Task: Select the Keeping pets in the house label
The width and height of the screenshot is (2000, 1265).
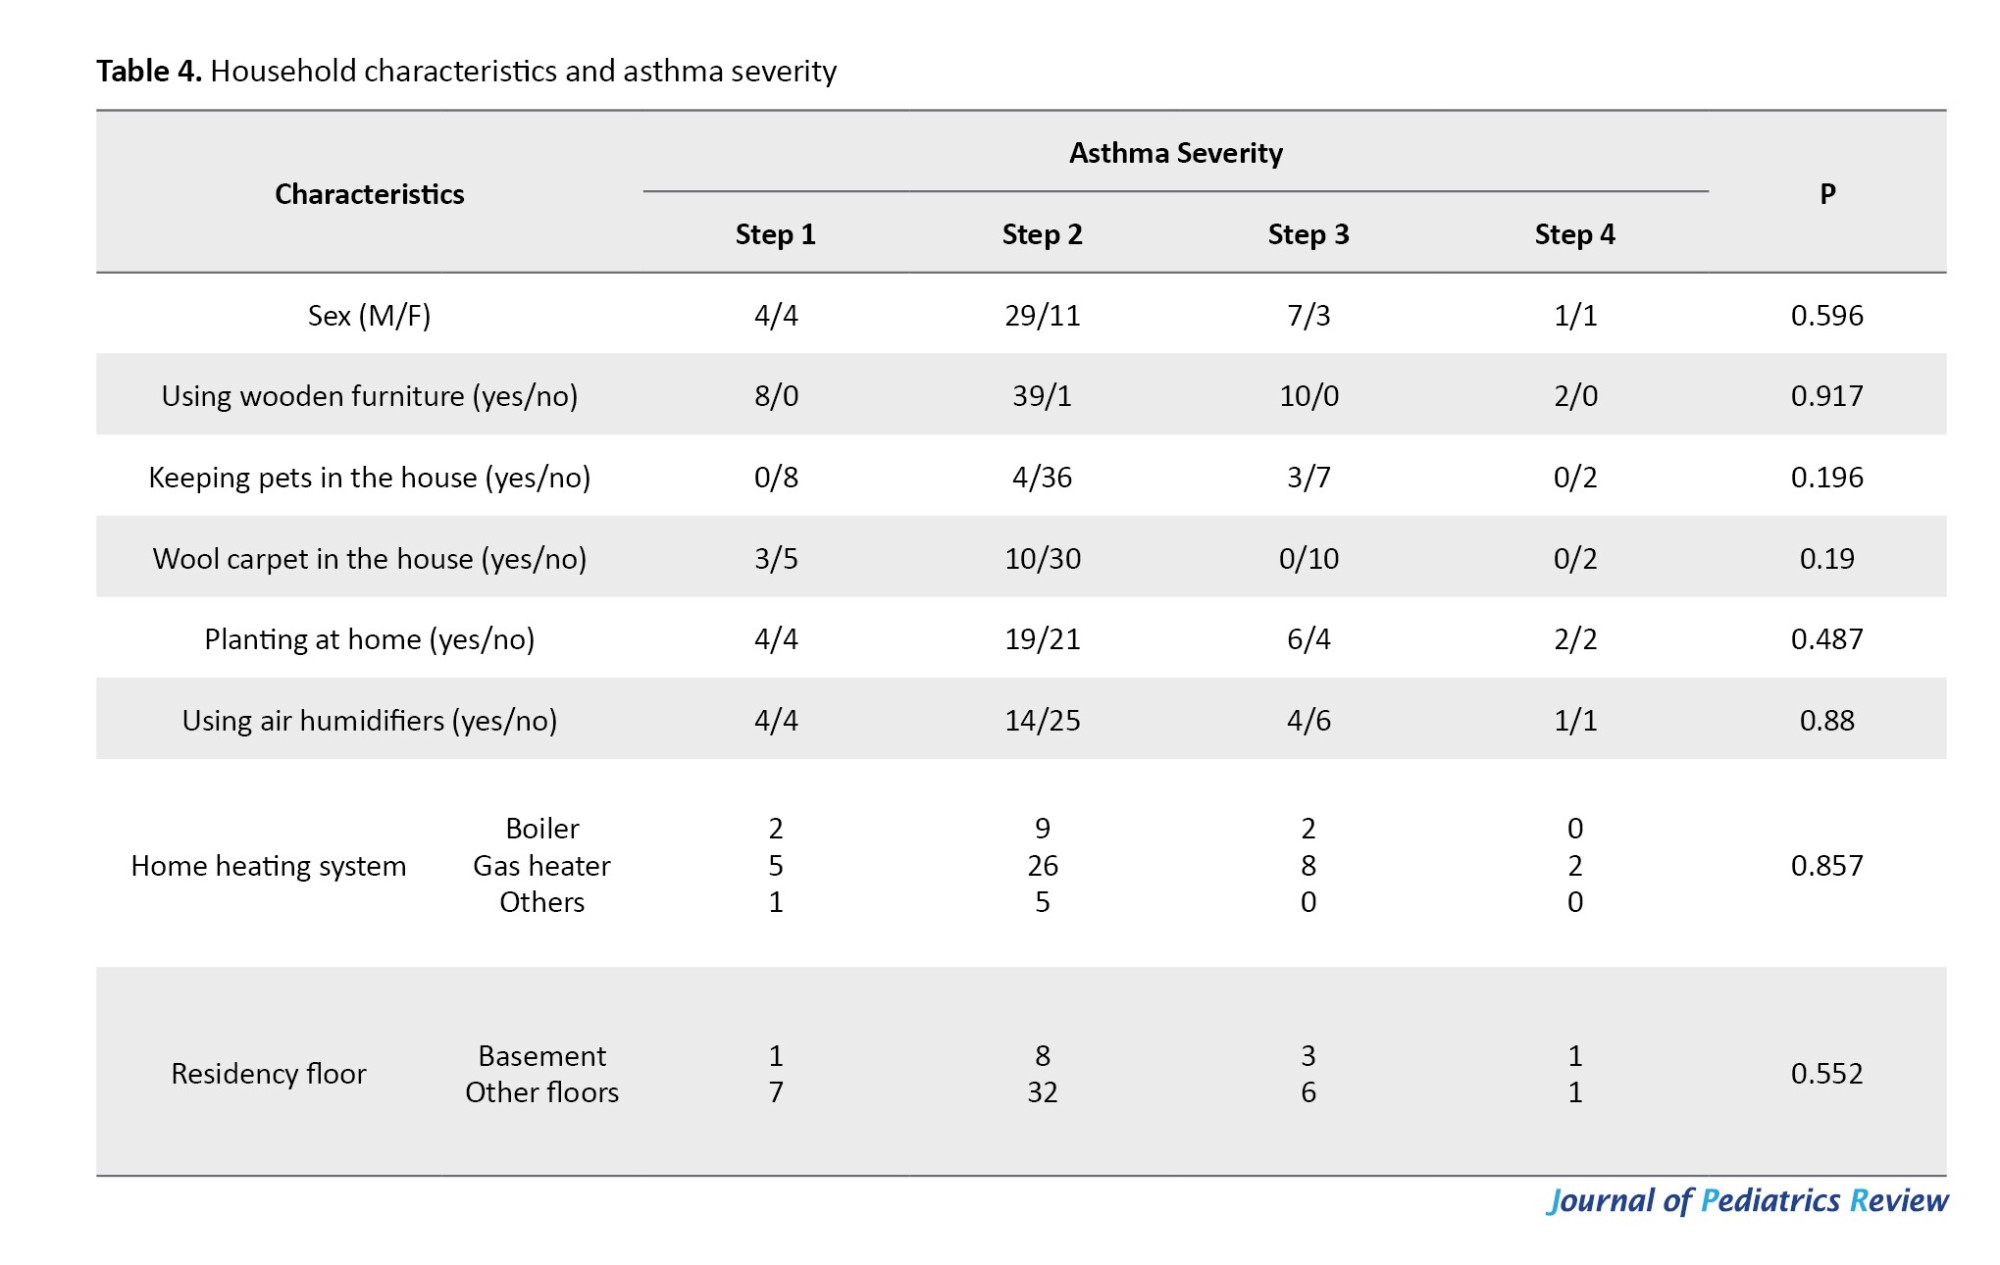Action: (x=369, y=478)
